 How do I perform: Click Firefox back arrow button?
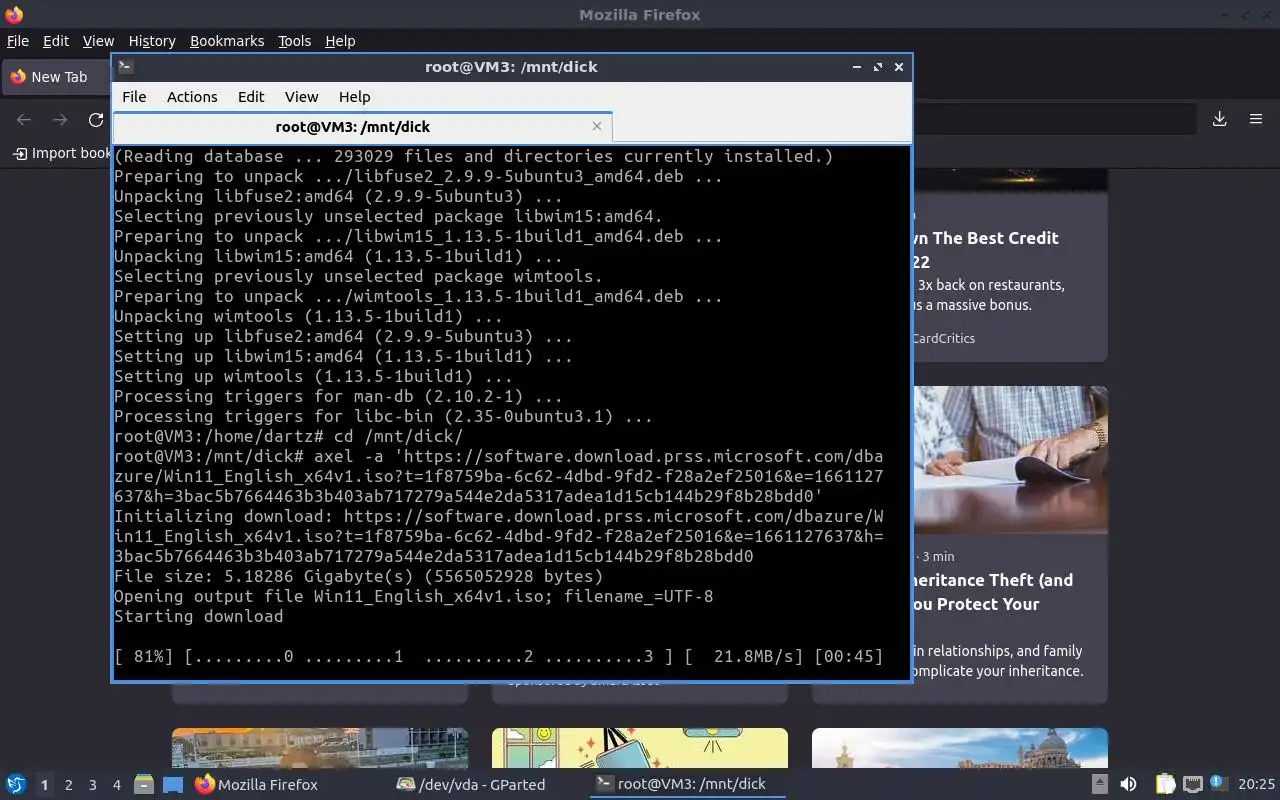24,120
